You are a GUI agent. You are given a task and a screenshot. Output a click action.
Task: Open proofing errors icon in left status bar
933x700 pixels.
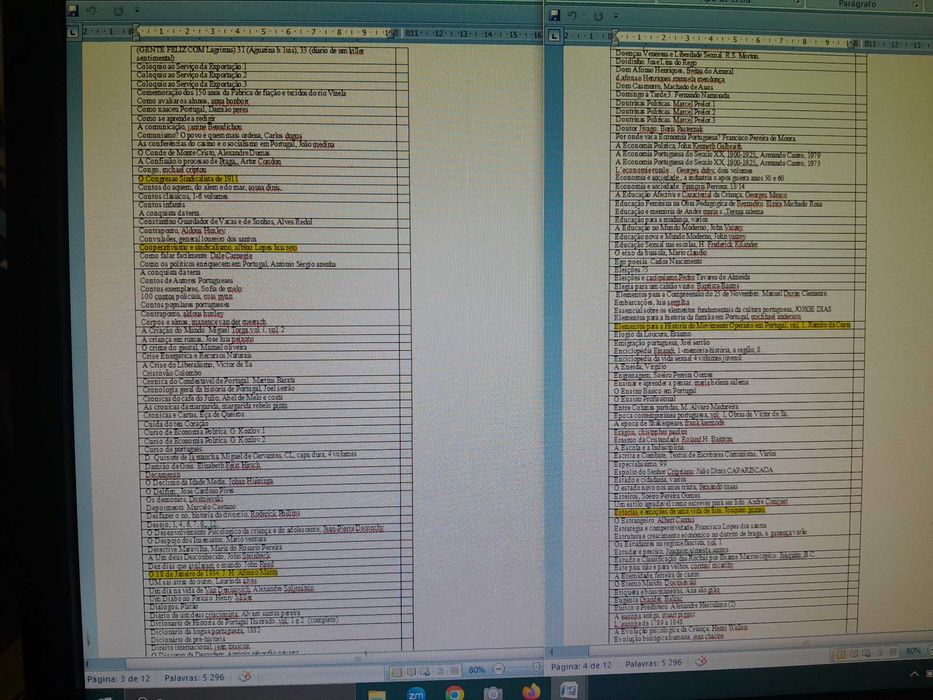pos(245,677)
